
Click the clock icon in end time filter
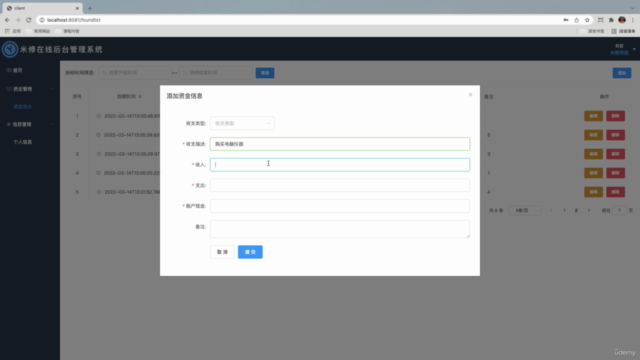(185, 73)
